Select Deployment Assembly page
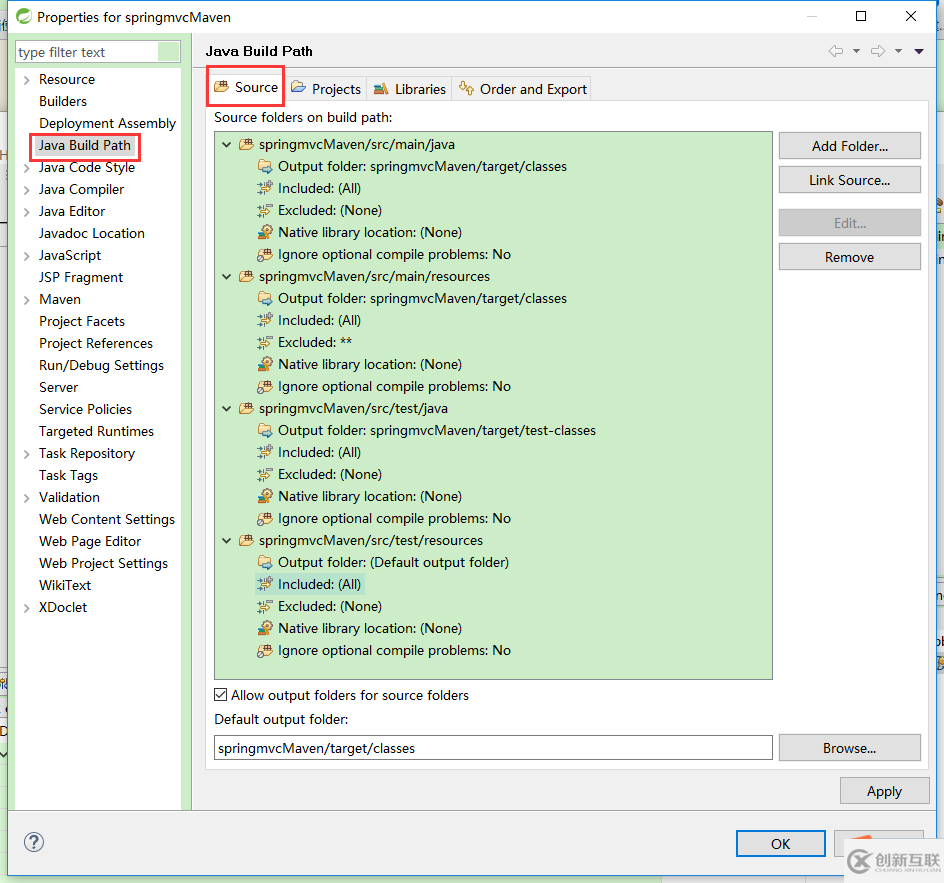Image resolution: width=944 pixels, height=883 pixels. click(x=107, y=123)
